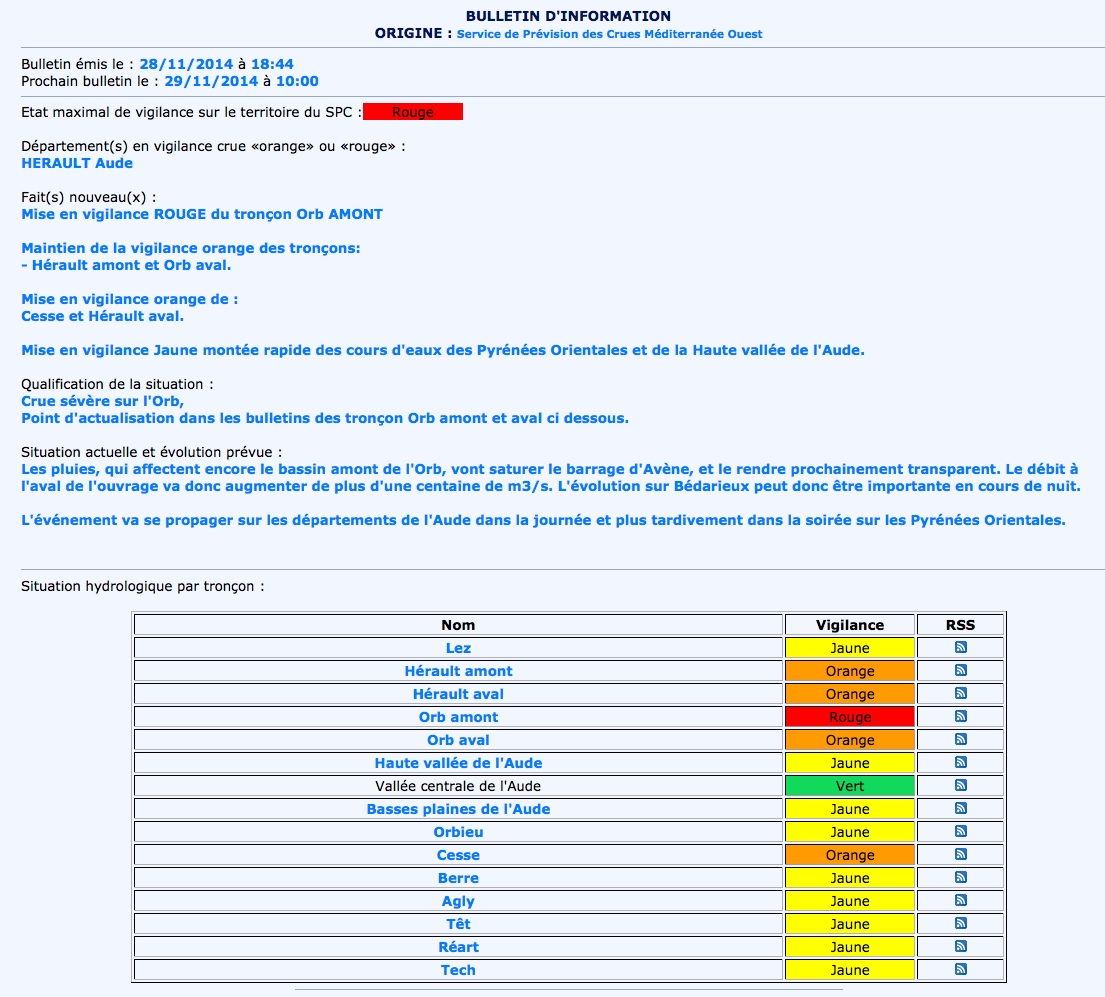This screenshot has height=997, width=1105.
Task: Open RSS feed for Lez row
Action: pyautogui.click(x=961, y=647)
